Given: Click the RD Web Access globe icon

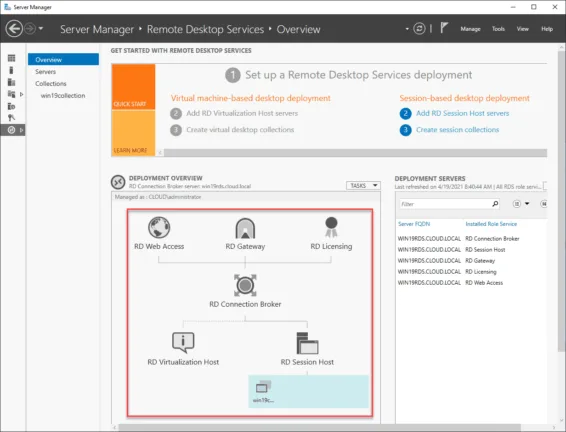Looking at the screenshot, I should [x=159, y=227].
